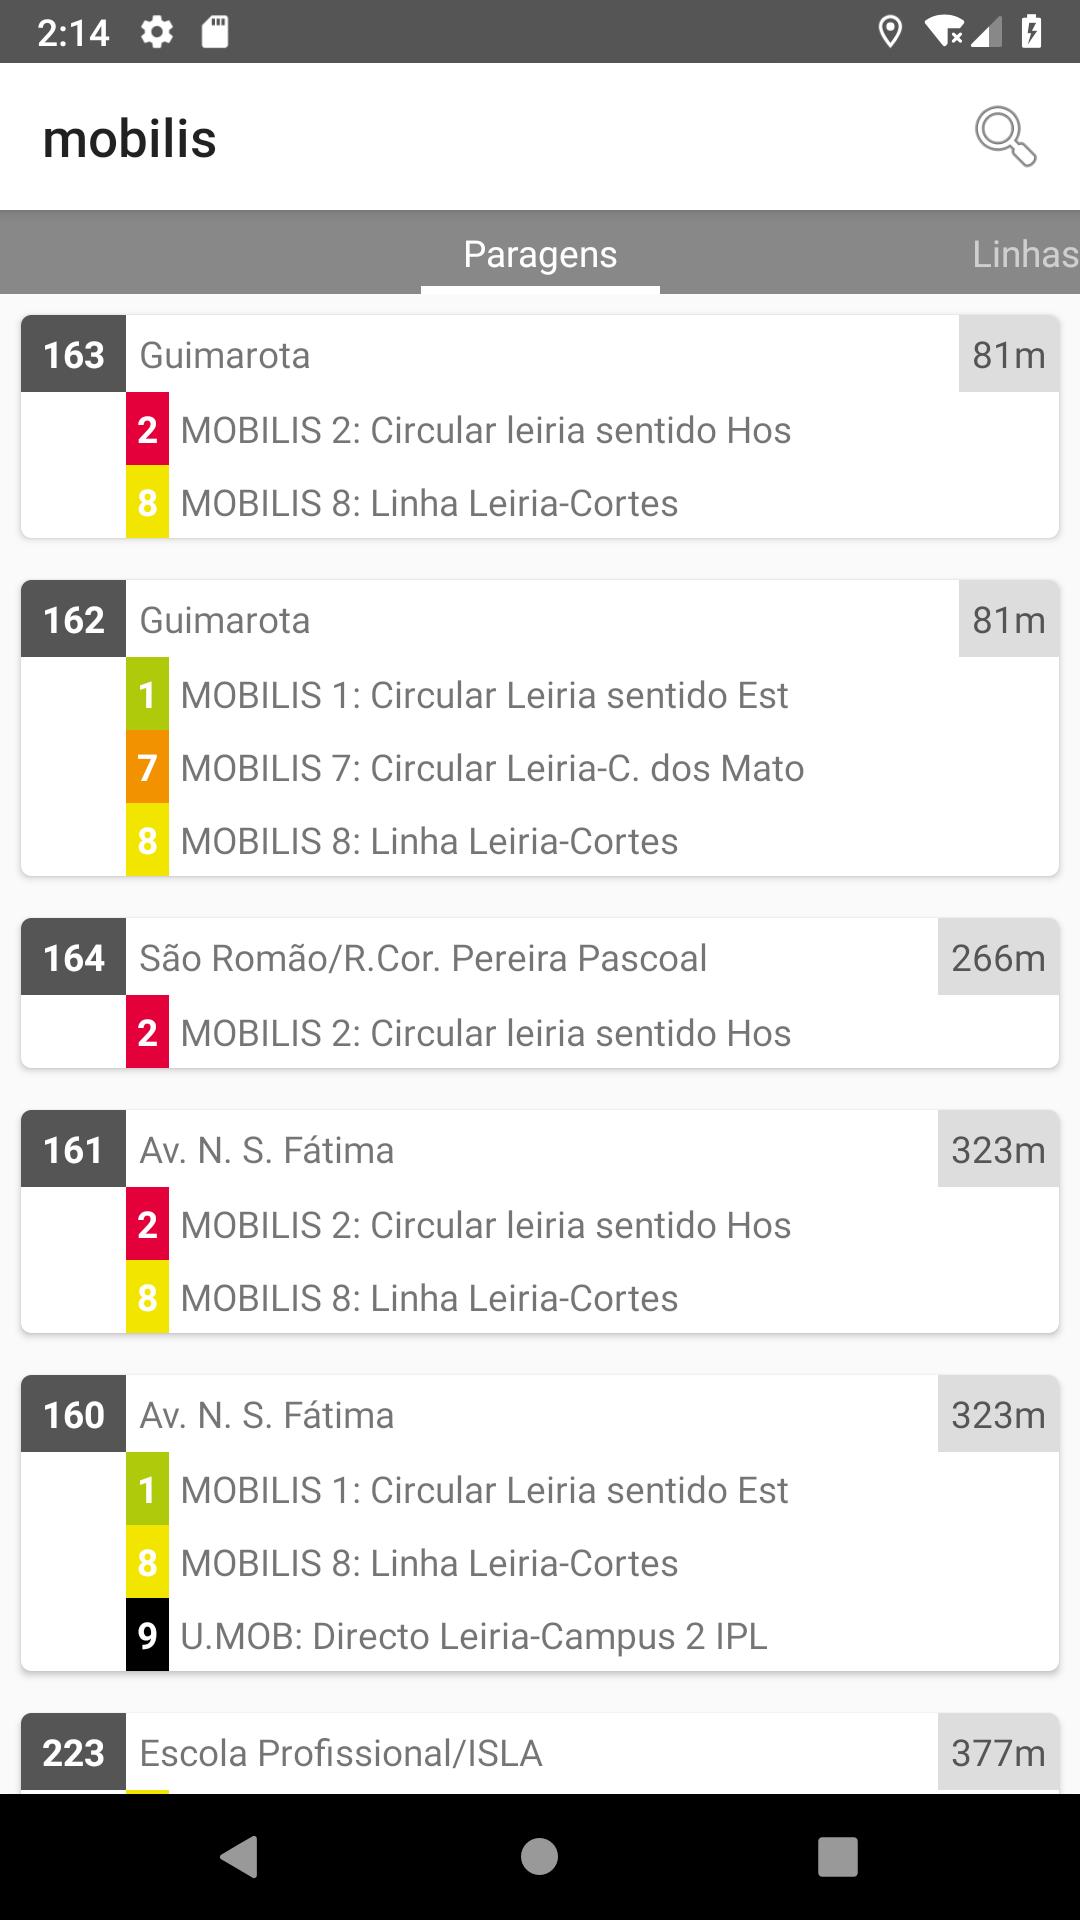Tap the SD card status icon

tap(215, 32)
